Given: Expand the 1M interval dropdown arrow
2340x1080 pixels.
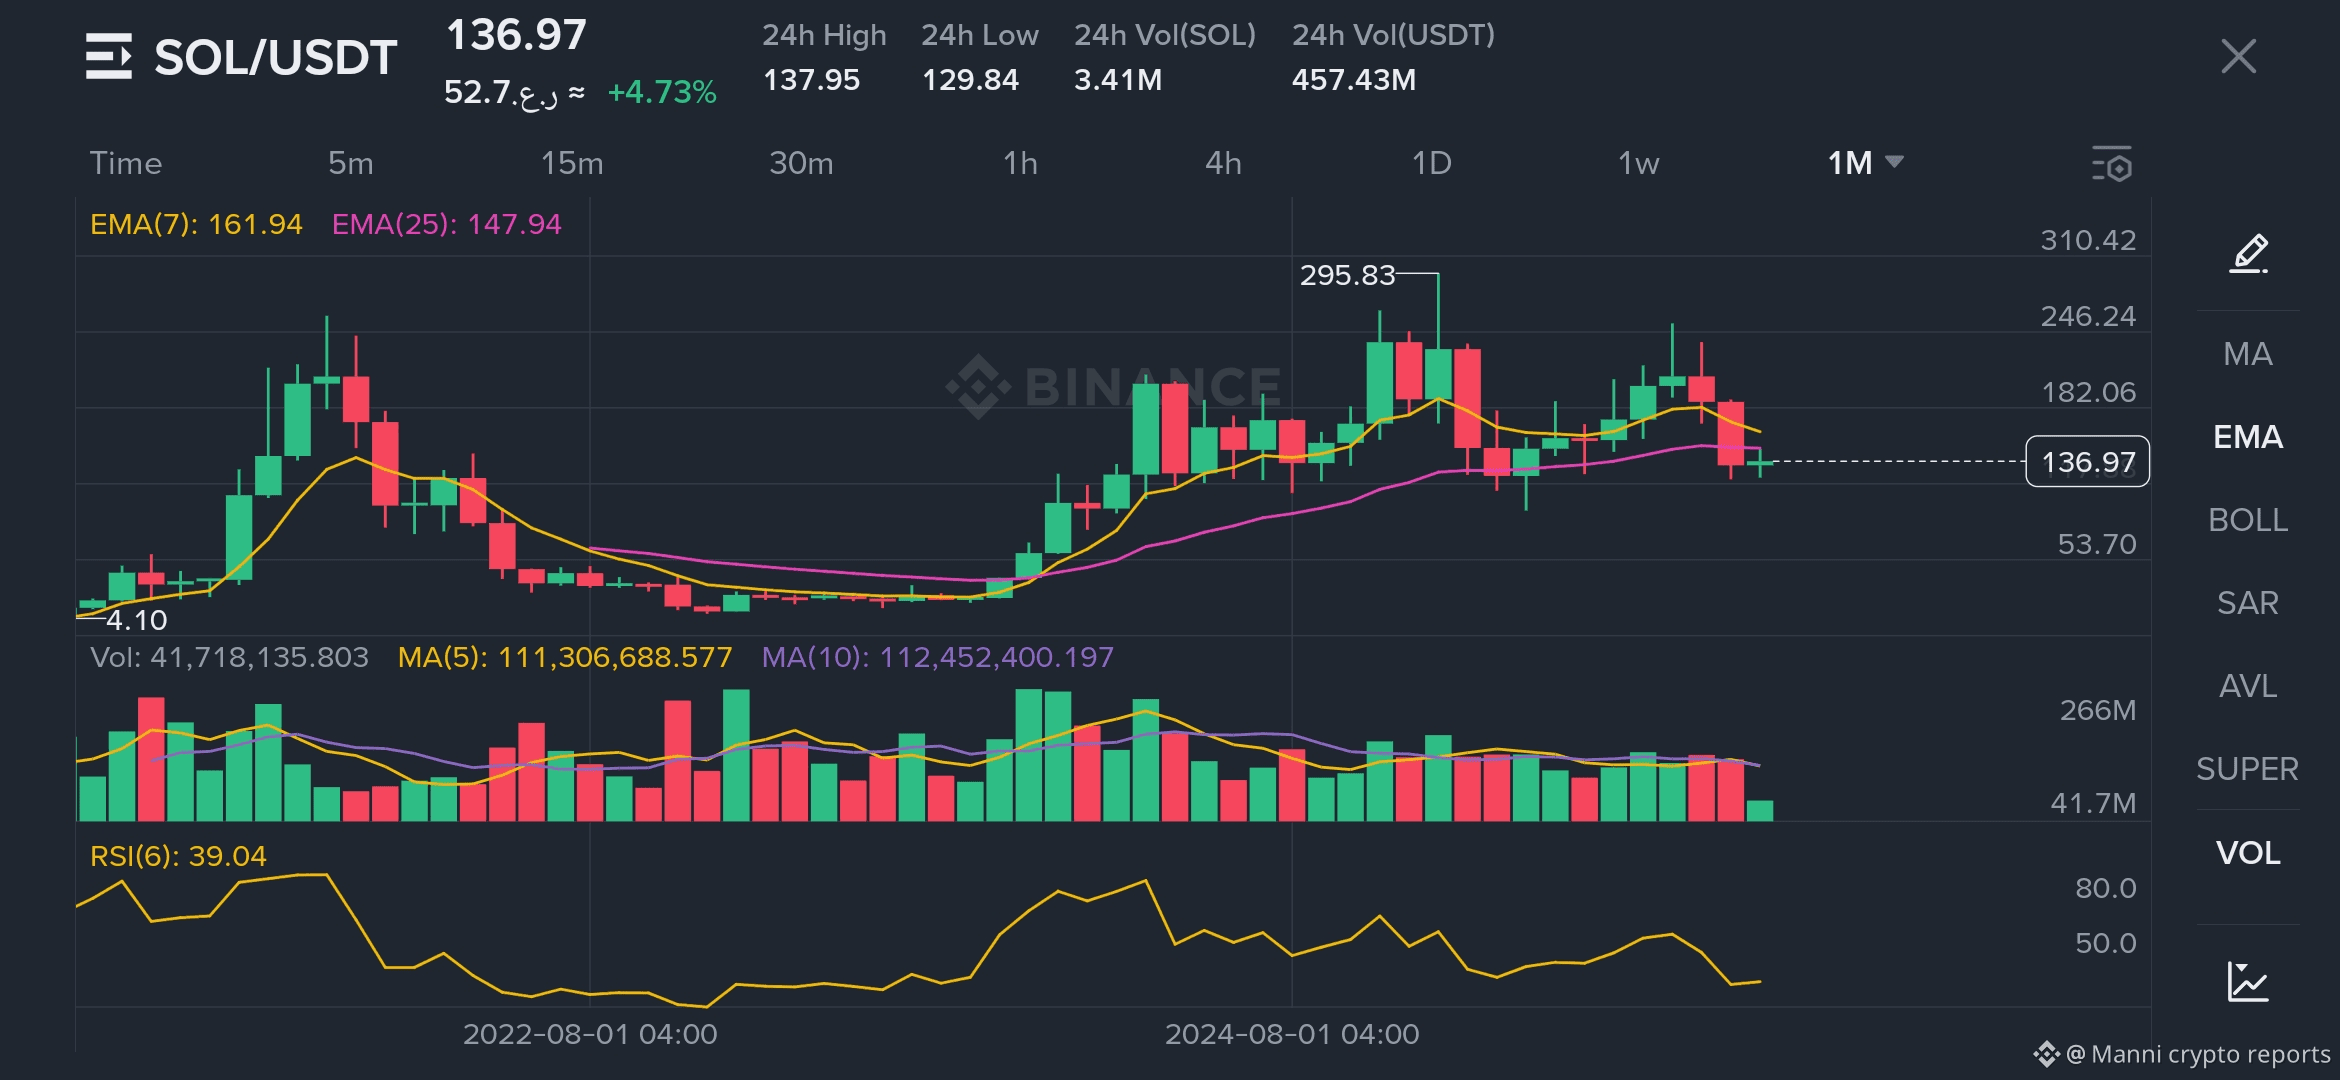Looking at the screenshot, I should (x=1894, y=162).
